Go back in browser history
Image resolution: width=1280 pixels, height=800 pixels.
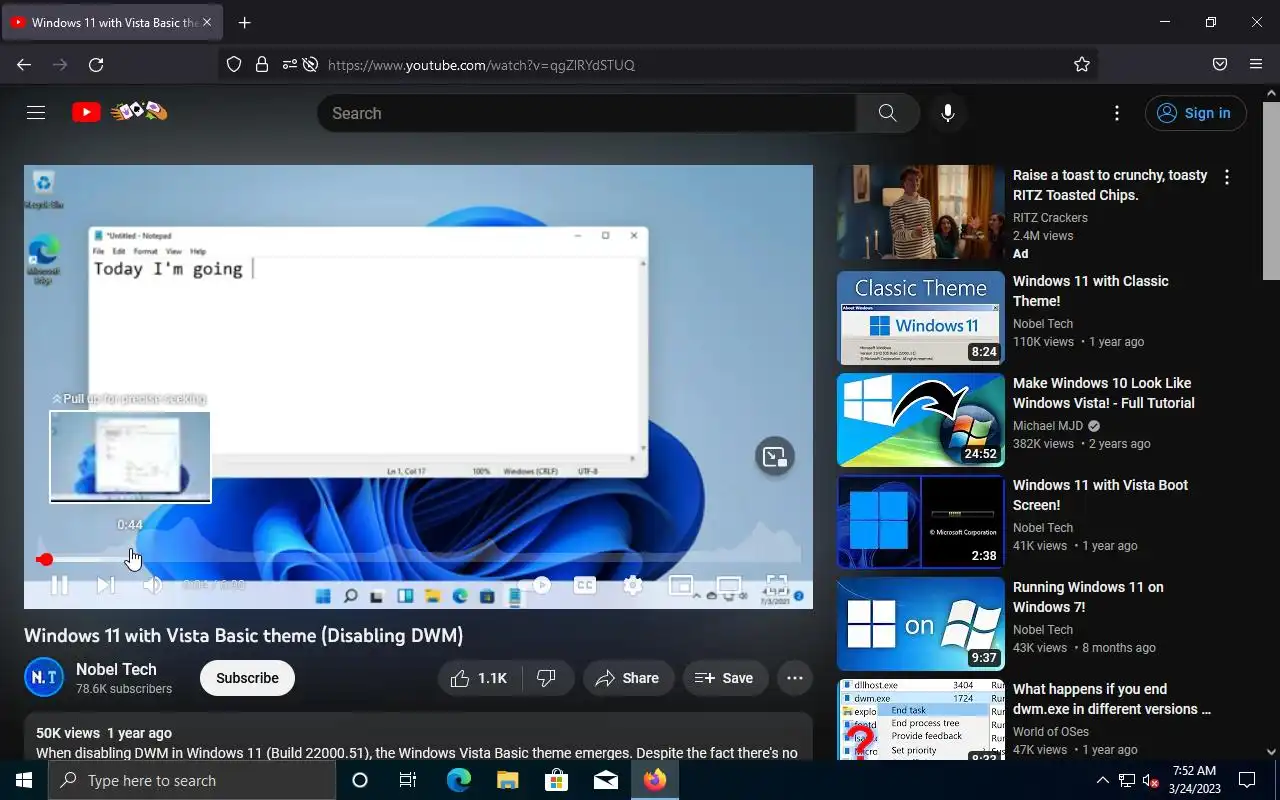coord(24,65)
